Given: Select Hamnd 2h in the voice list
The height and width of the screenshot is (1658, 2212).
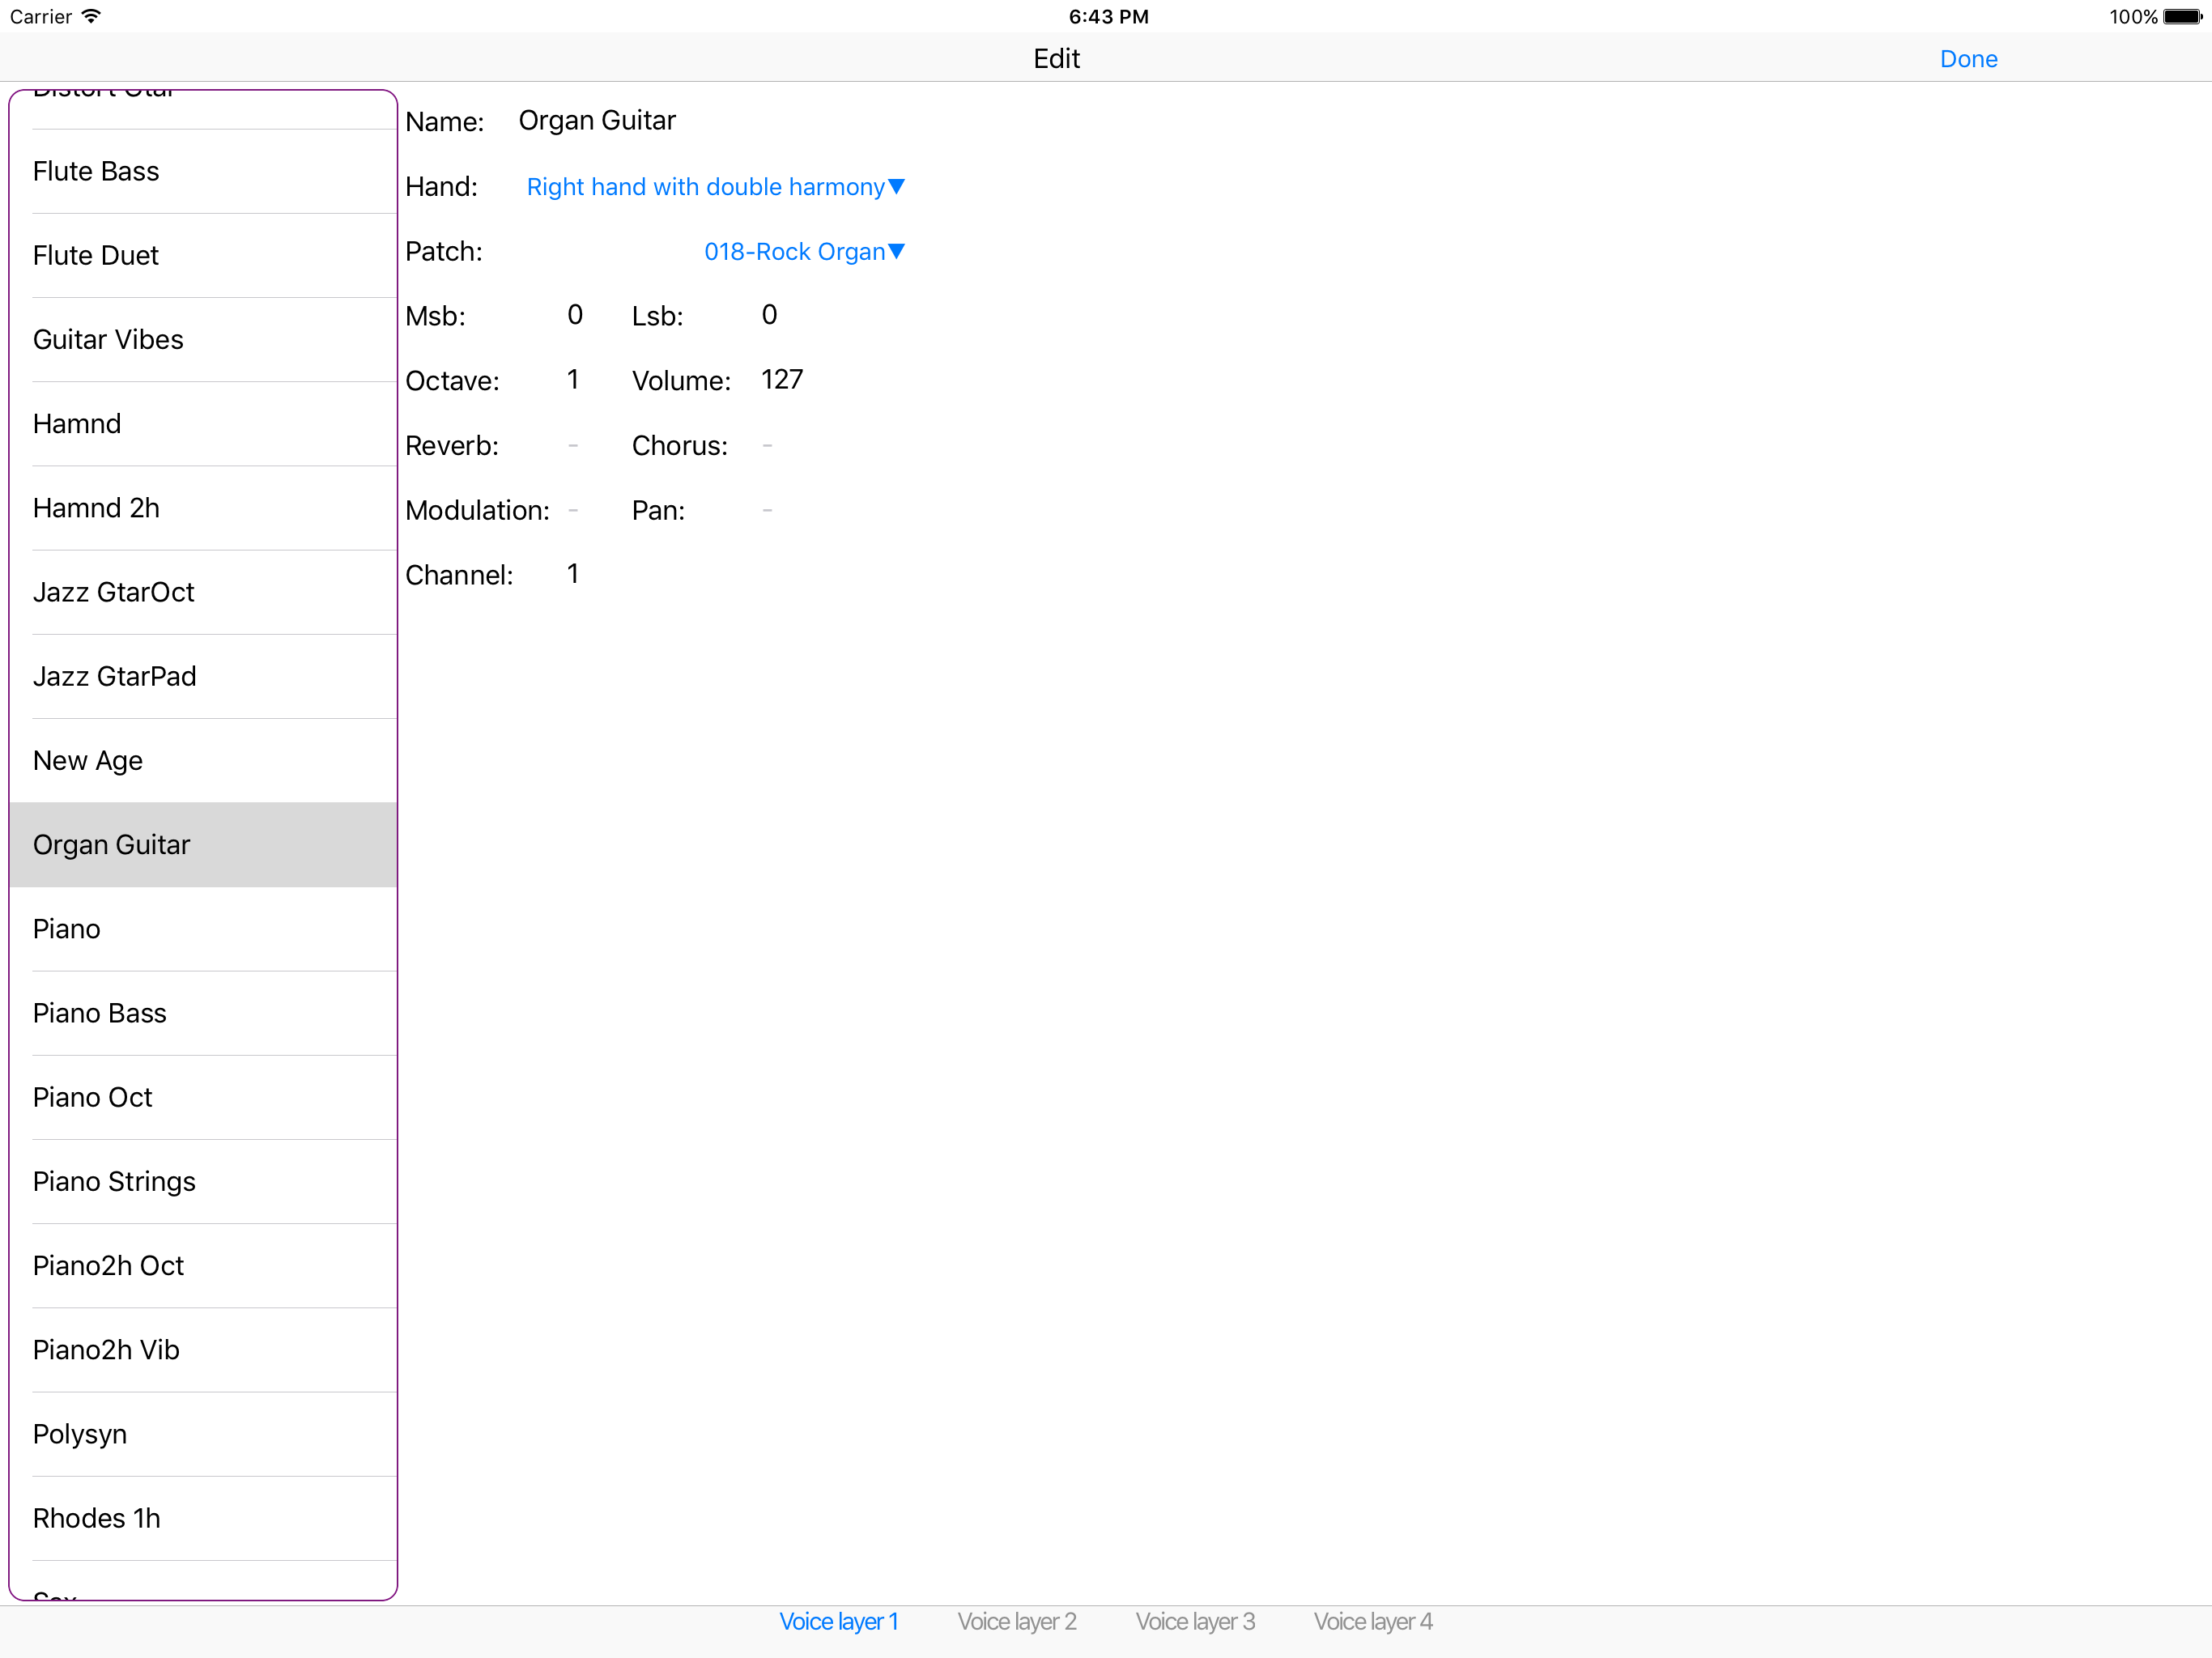Looking at the screenshot, I should (x=203, y=508).
